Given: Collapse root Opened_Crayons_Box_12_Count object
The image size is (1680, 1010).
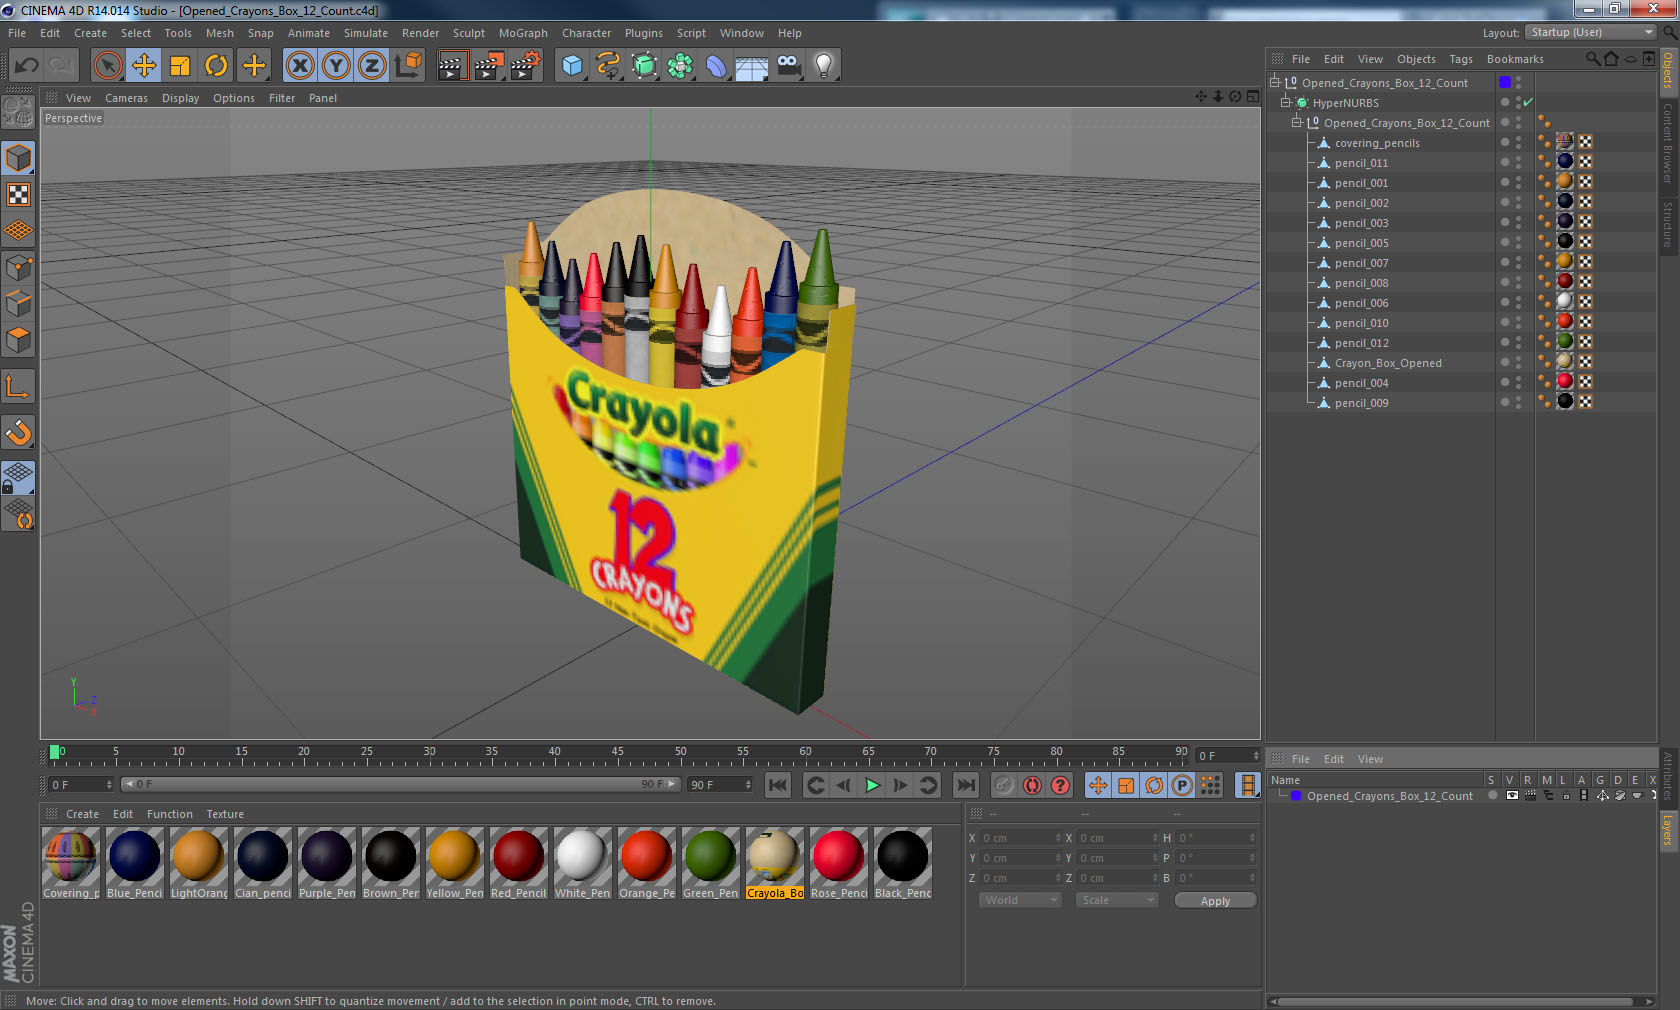Looking at the screenshot, I should pyautogui.click(x=1275, y=83).
